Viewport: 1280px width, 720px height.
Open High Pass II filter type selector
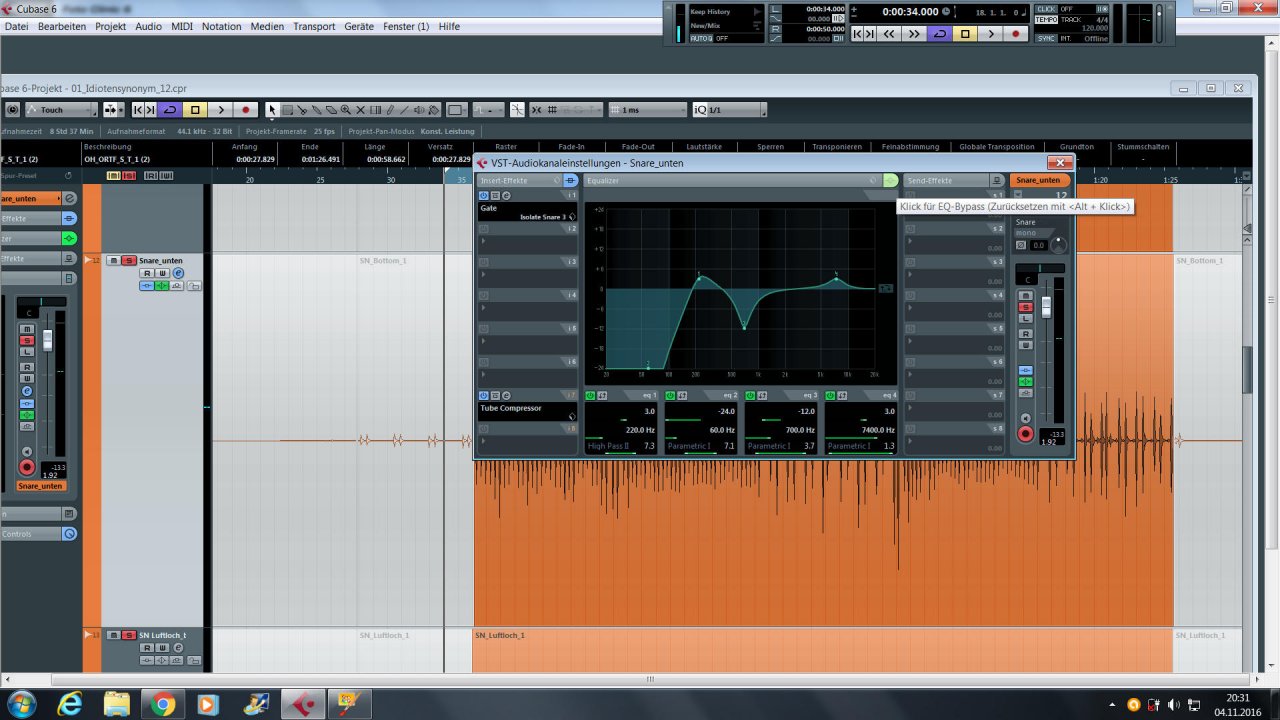(608, 446)
